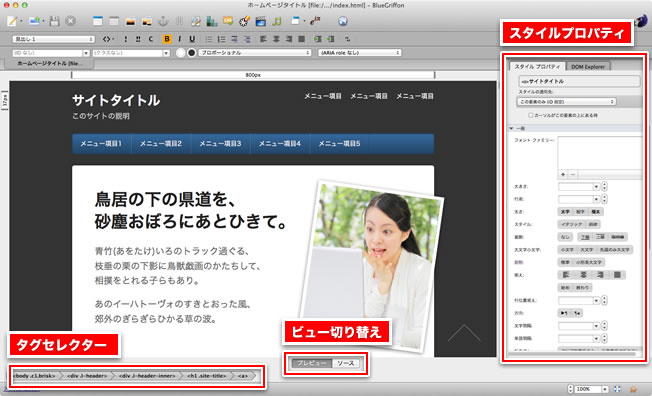Select body tag in tag selector
652x396 pixels.
(35, 376)
